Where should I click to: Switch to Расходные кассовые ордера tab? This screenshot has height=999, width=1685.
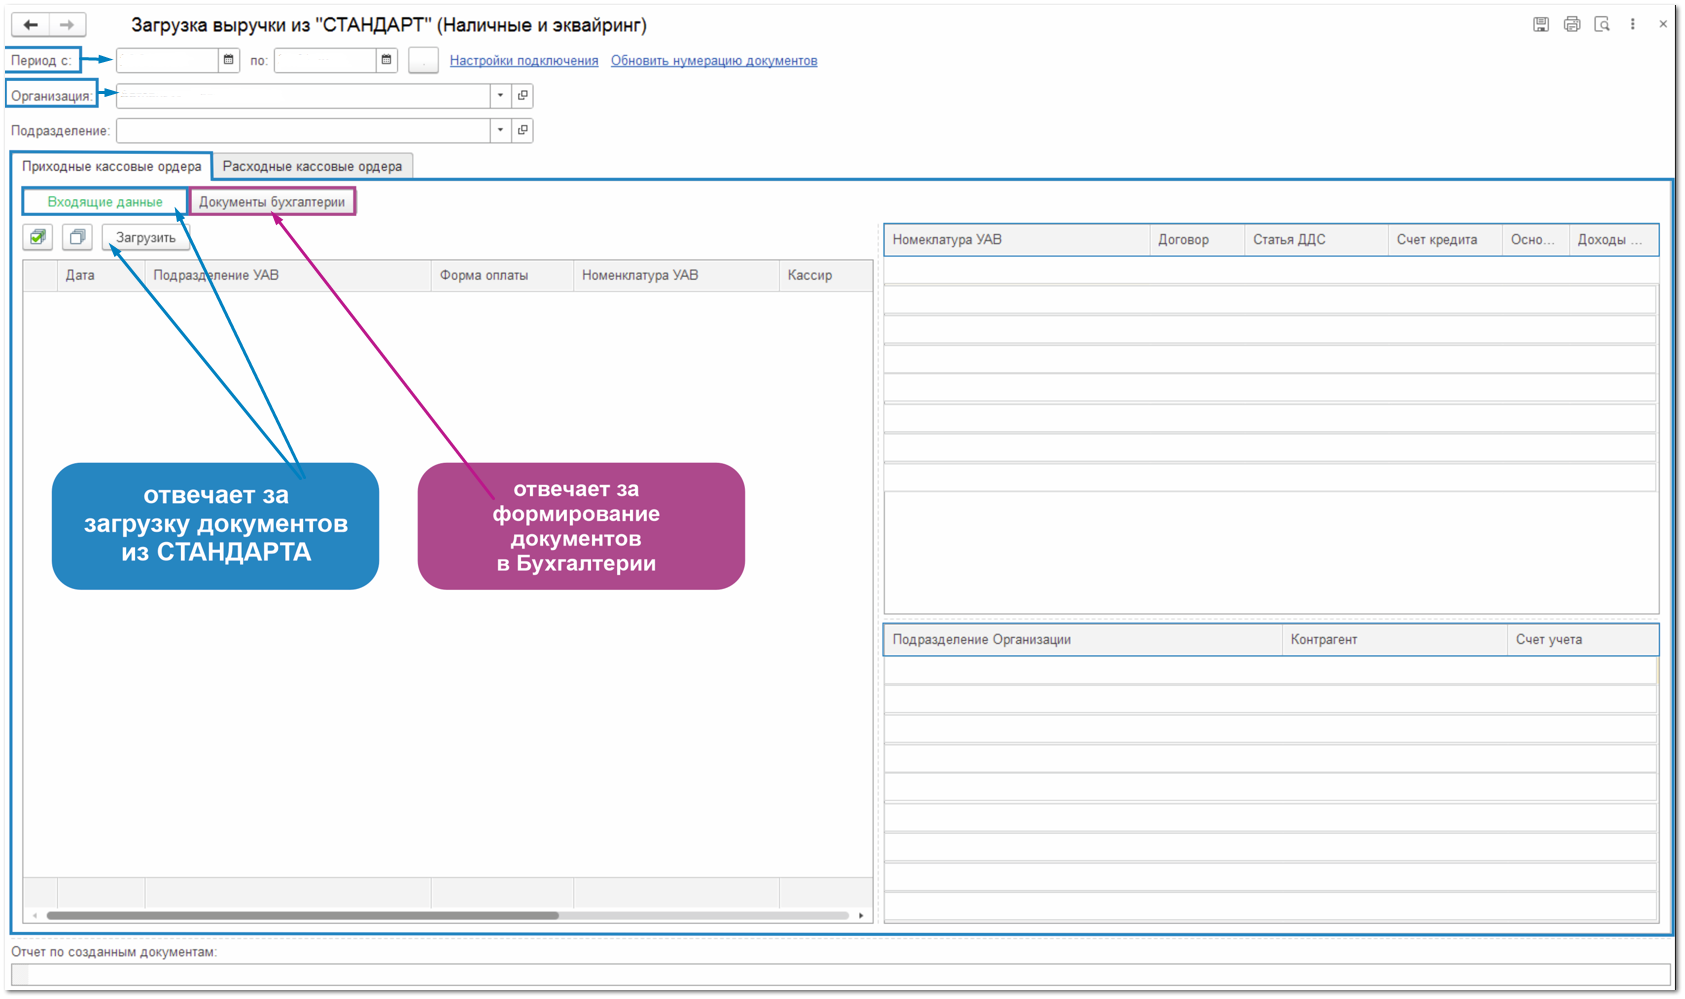(x=312, y=167)
